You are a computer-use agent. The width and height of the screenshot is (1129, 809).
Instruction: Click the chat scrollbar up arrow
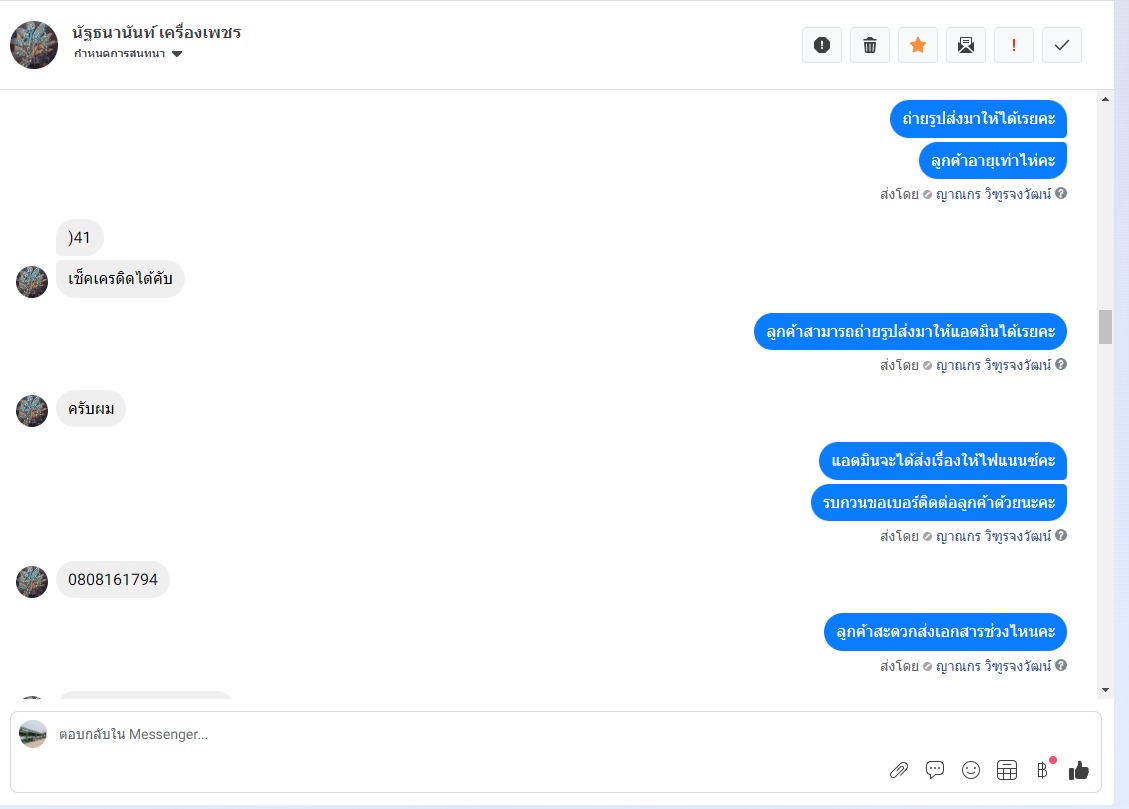coord(1105,99)
